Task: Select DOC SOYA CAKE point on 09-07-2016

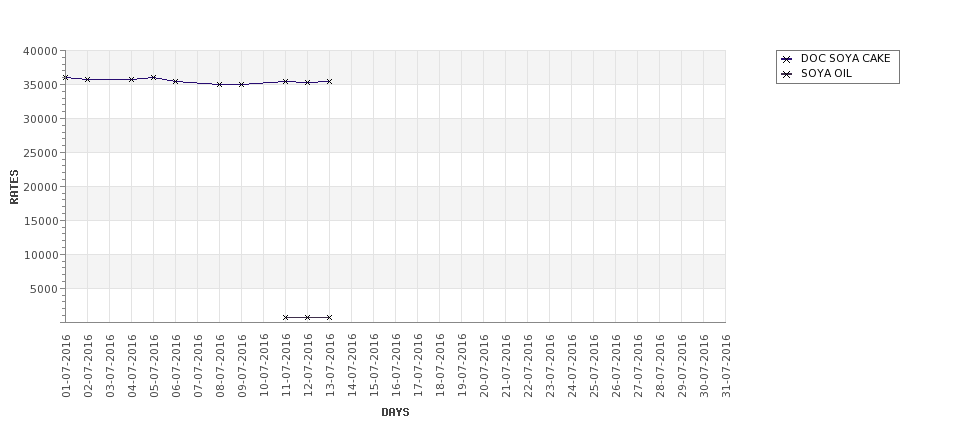Action: point(242,85)
